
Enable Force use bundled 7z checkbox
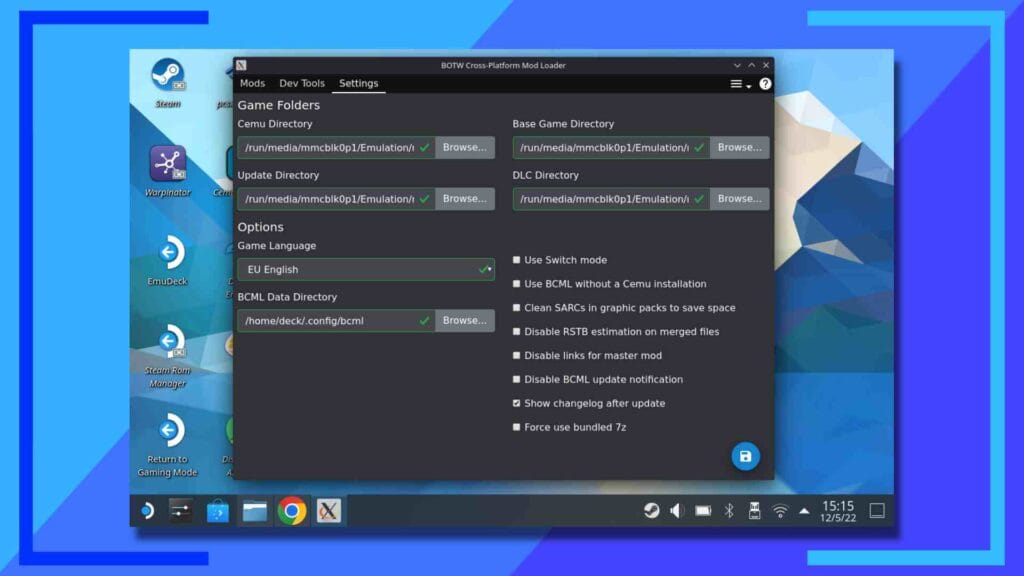(x=517, y=427)
